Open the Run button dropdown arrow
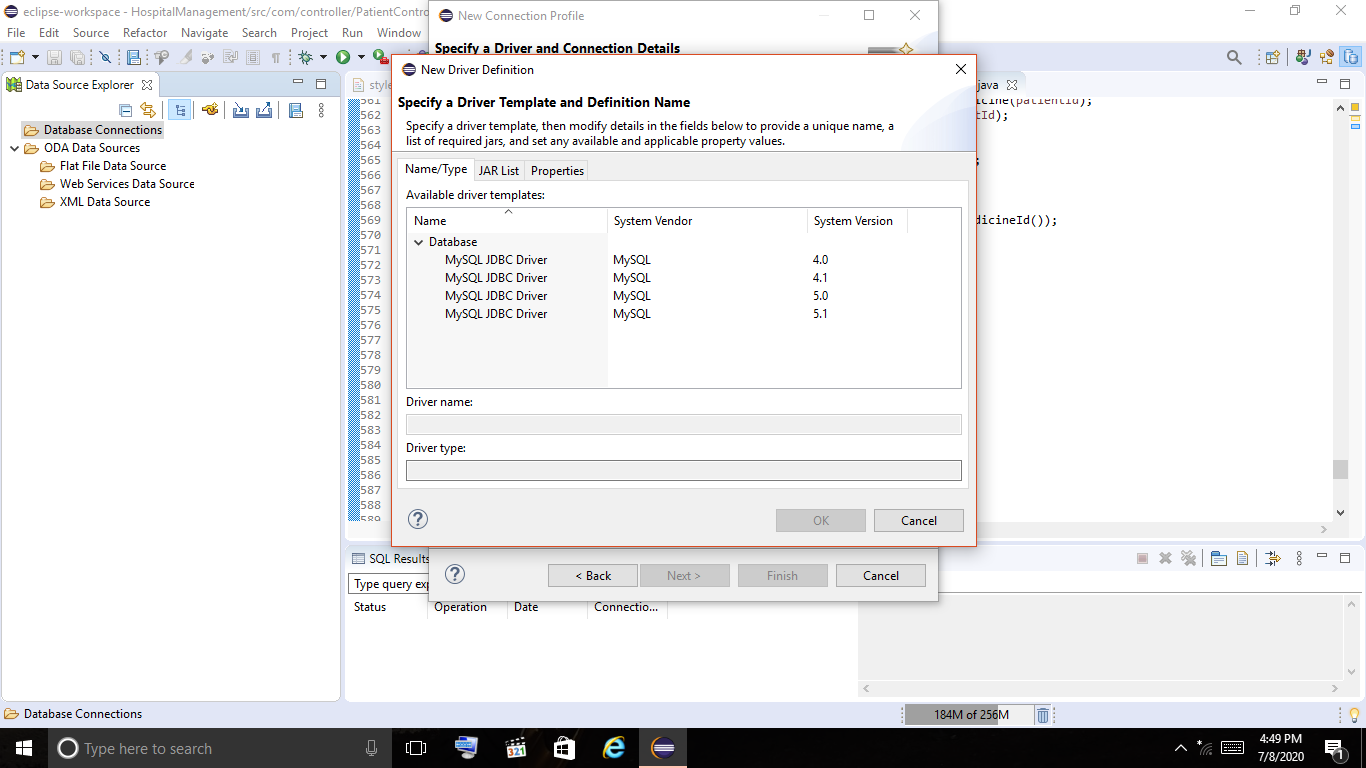Image resolution: width=1366 pixels, height=768 pixels. click(361, 58)
